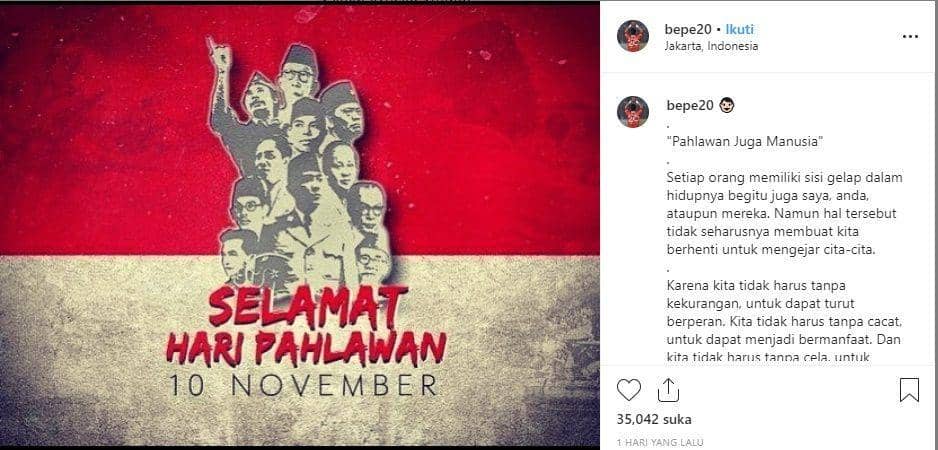Click the bepe20 username in the caption
Viewport: 938px width, 450px height.
click(x=690, y=106)
